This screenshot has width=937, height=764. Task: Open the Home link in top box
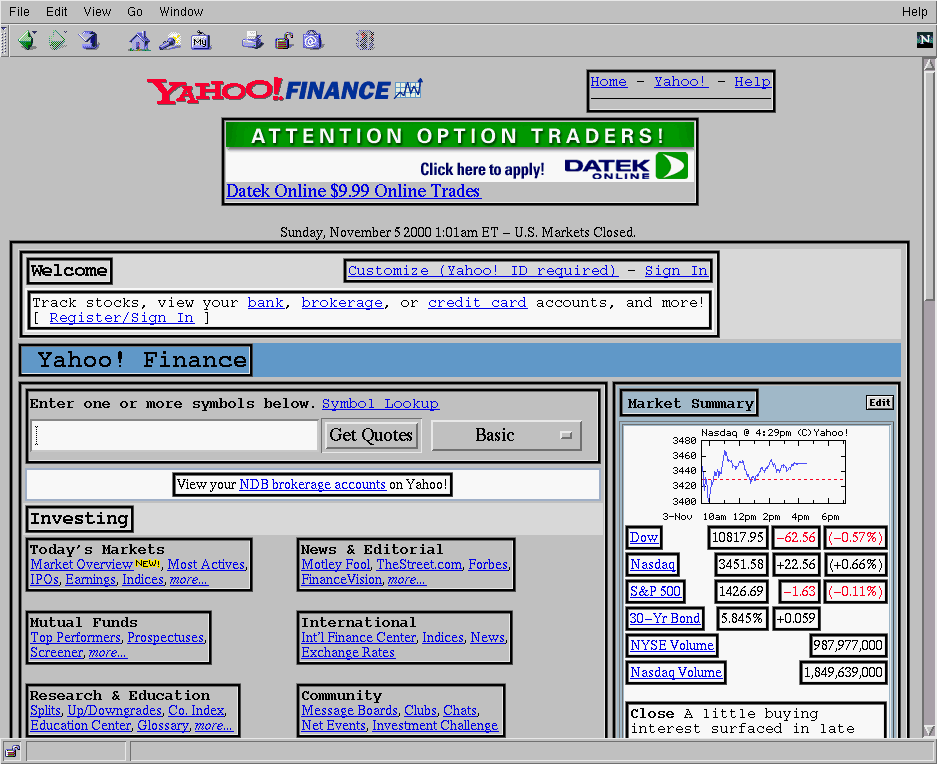[608, 81]
